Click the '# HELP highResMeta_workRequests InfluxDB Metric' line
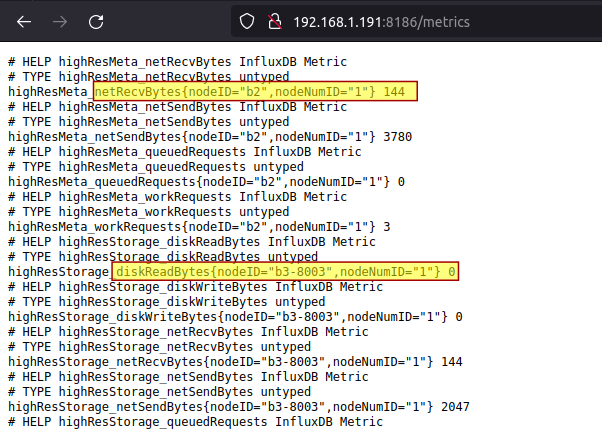 [x=178, y=197]
